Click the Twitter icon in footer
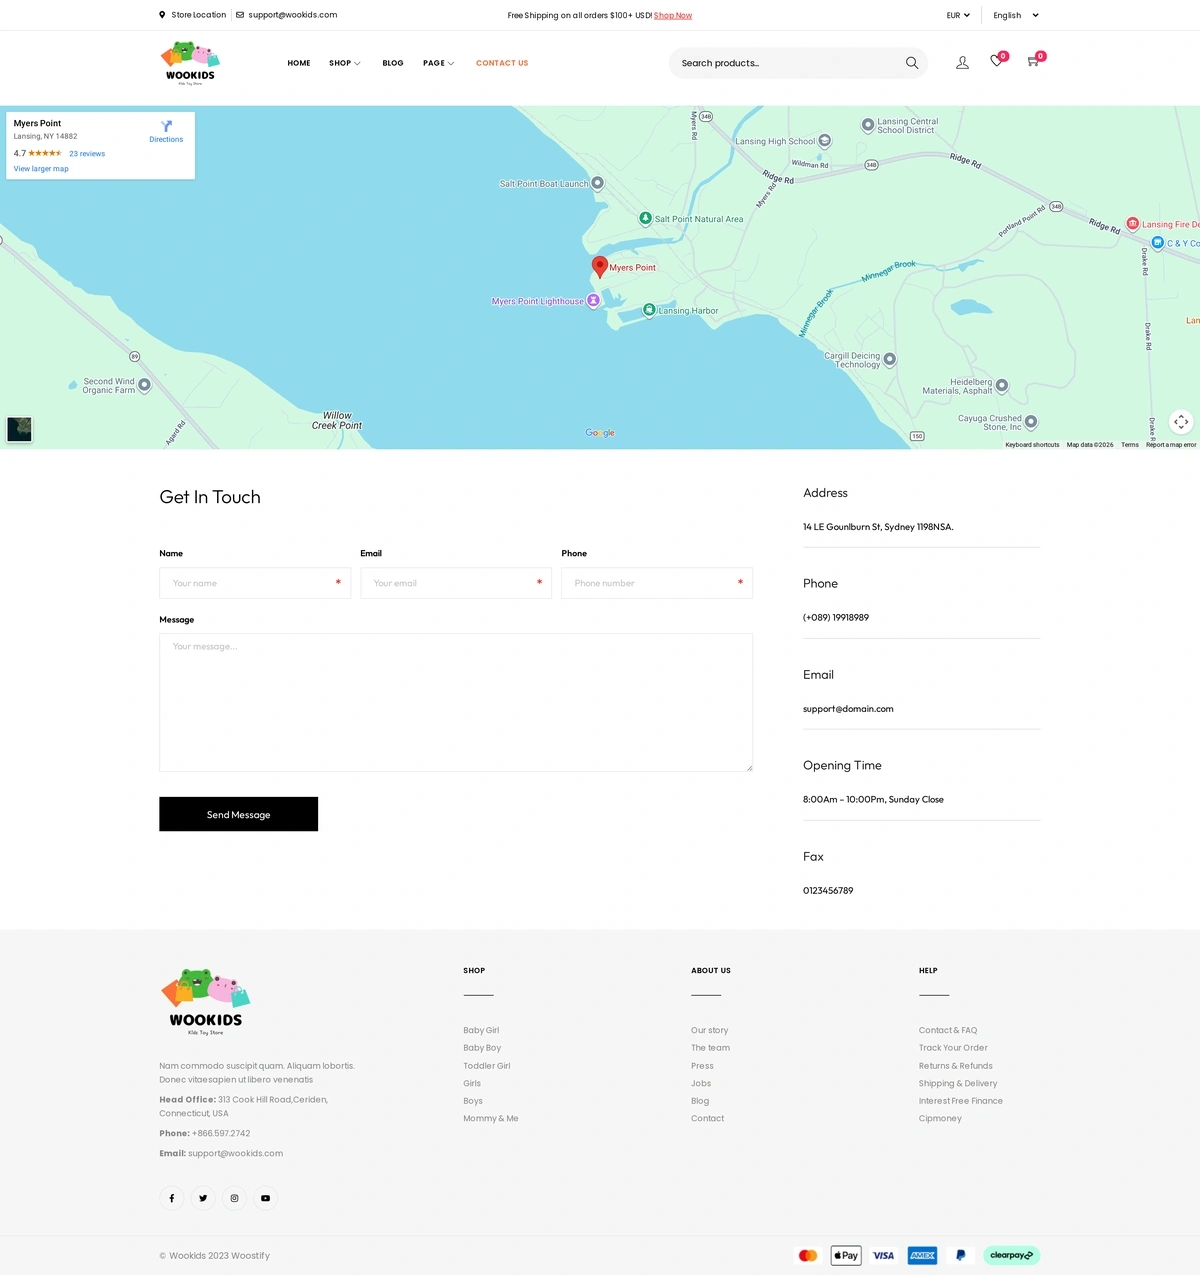 (203, 1198)
